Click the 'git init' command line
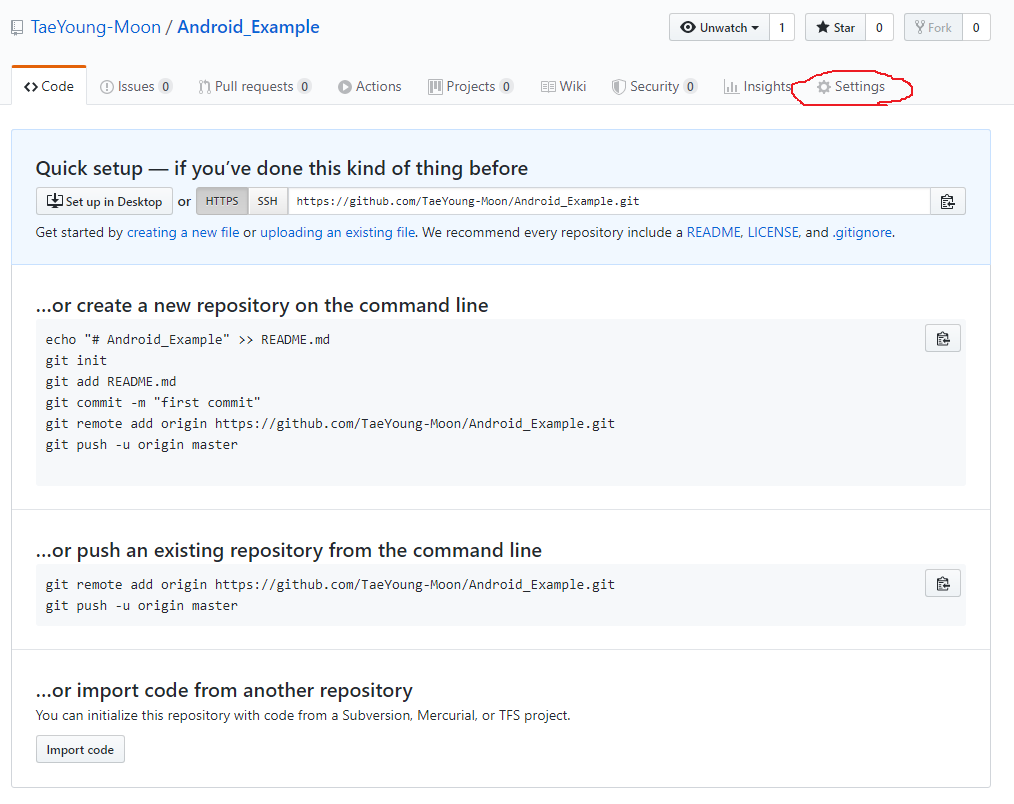 pyautogui.click(x=76, y=360)
